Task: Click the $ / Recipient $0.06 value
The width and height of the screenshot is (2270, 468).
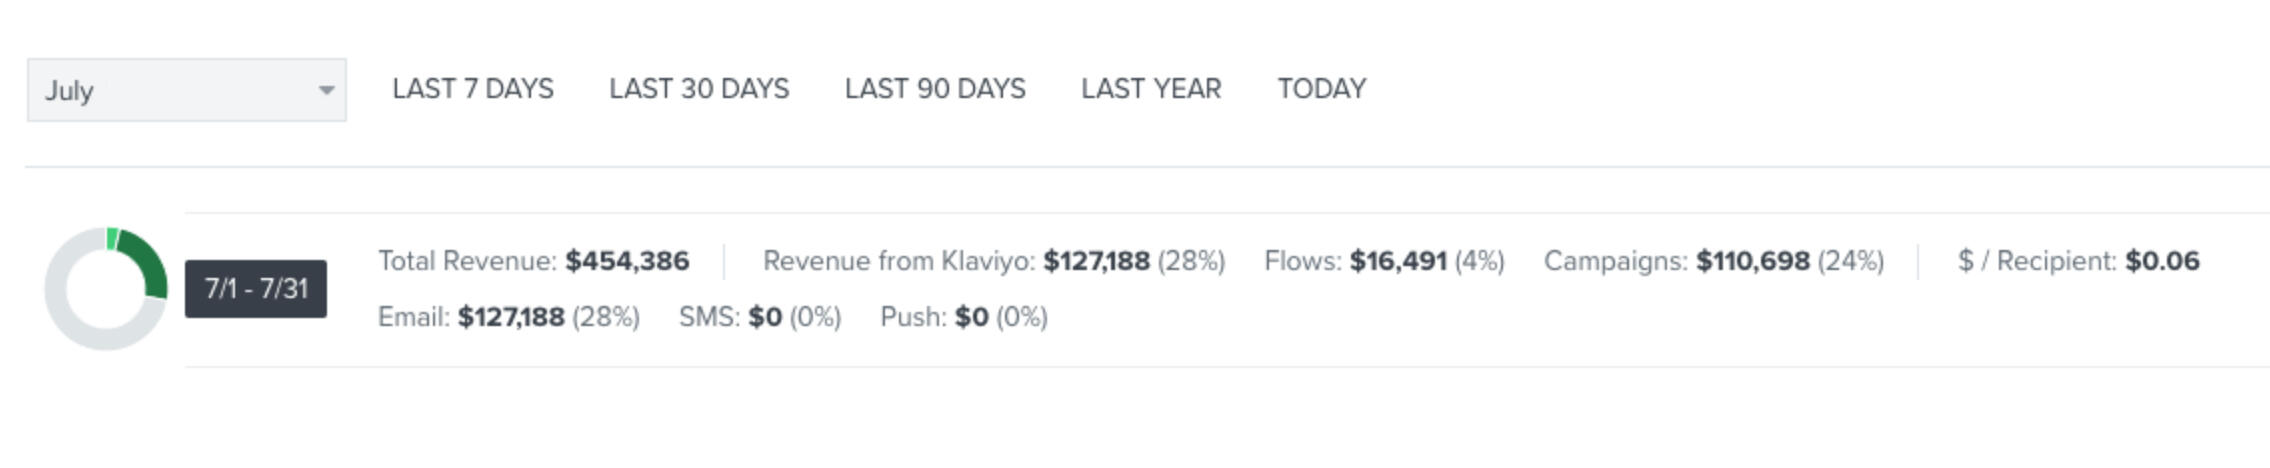Action: 2161,261
